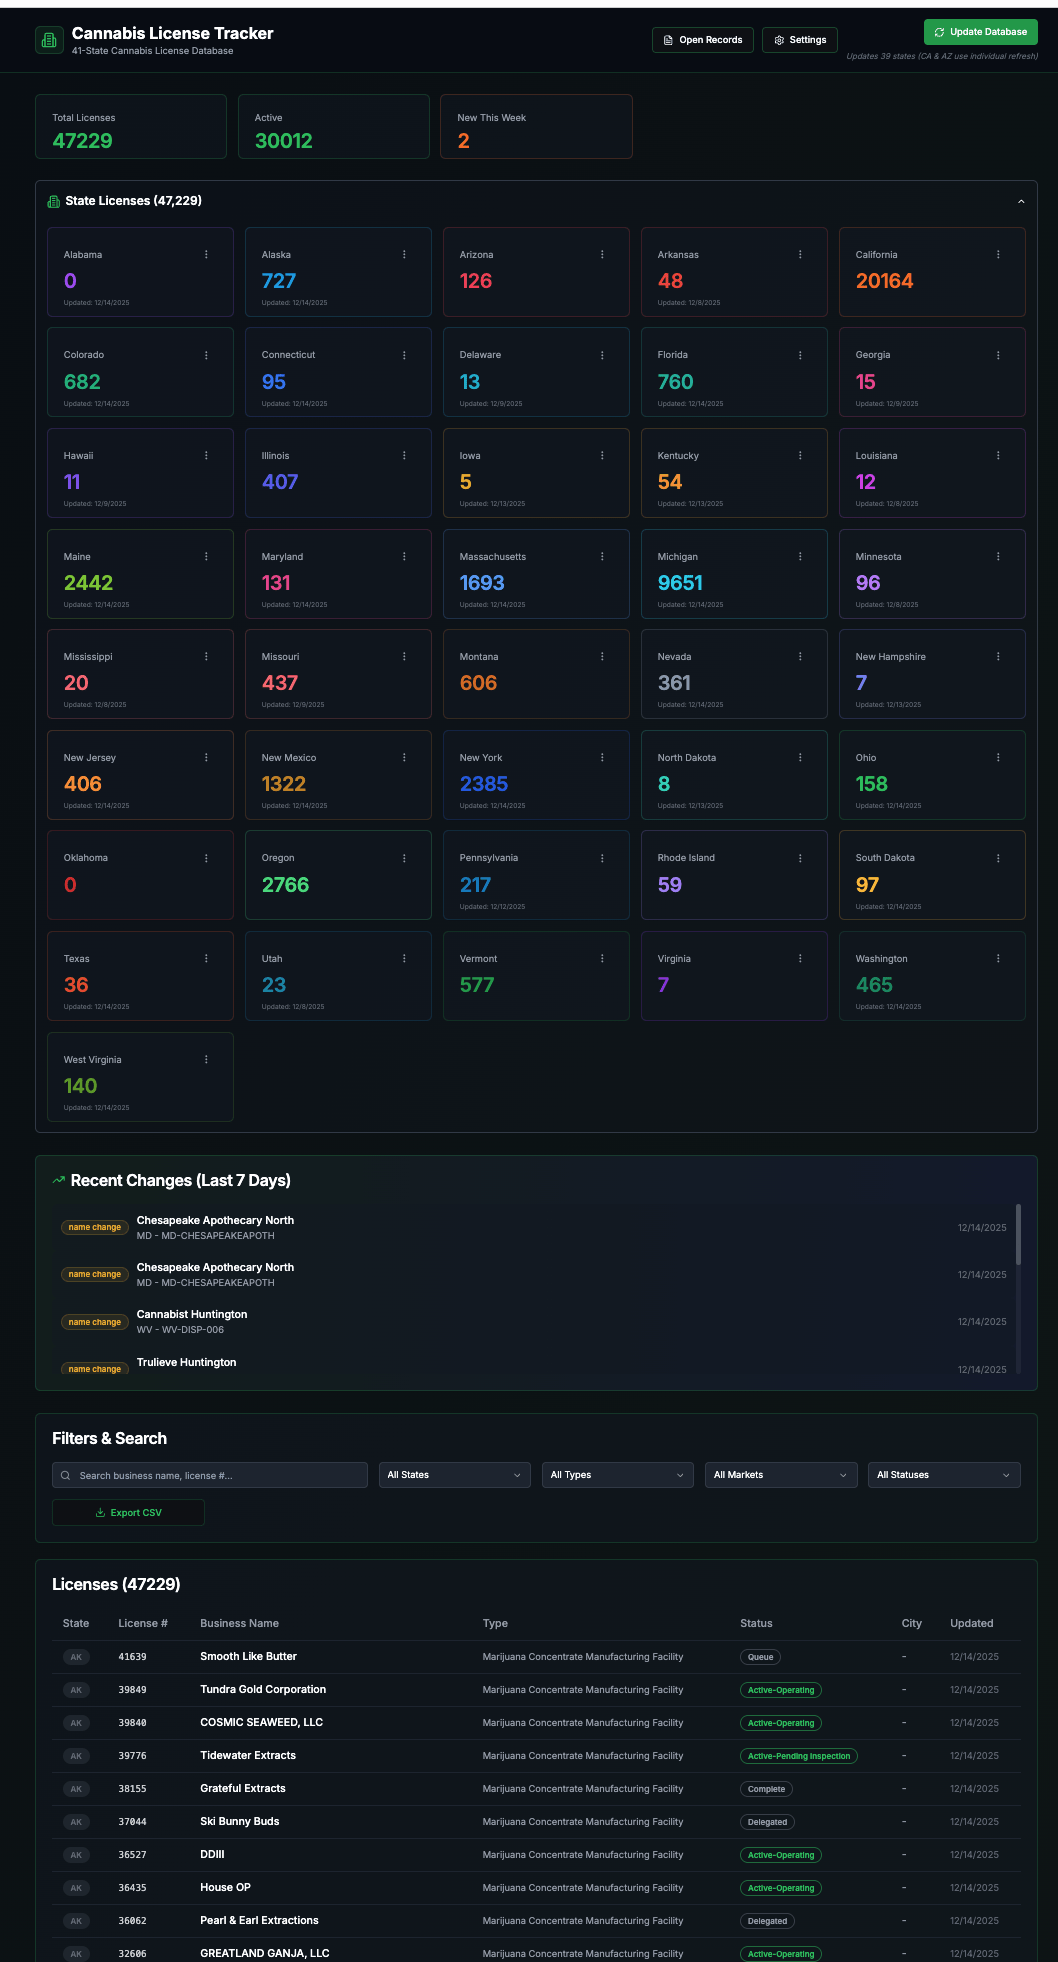Open Arkansas card's three-dot menu

click(x=800, y=255)
